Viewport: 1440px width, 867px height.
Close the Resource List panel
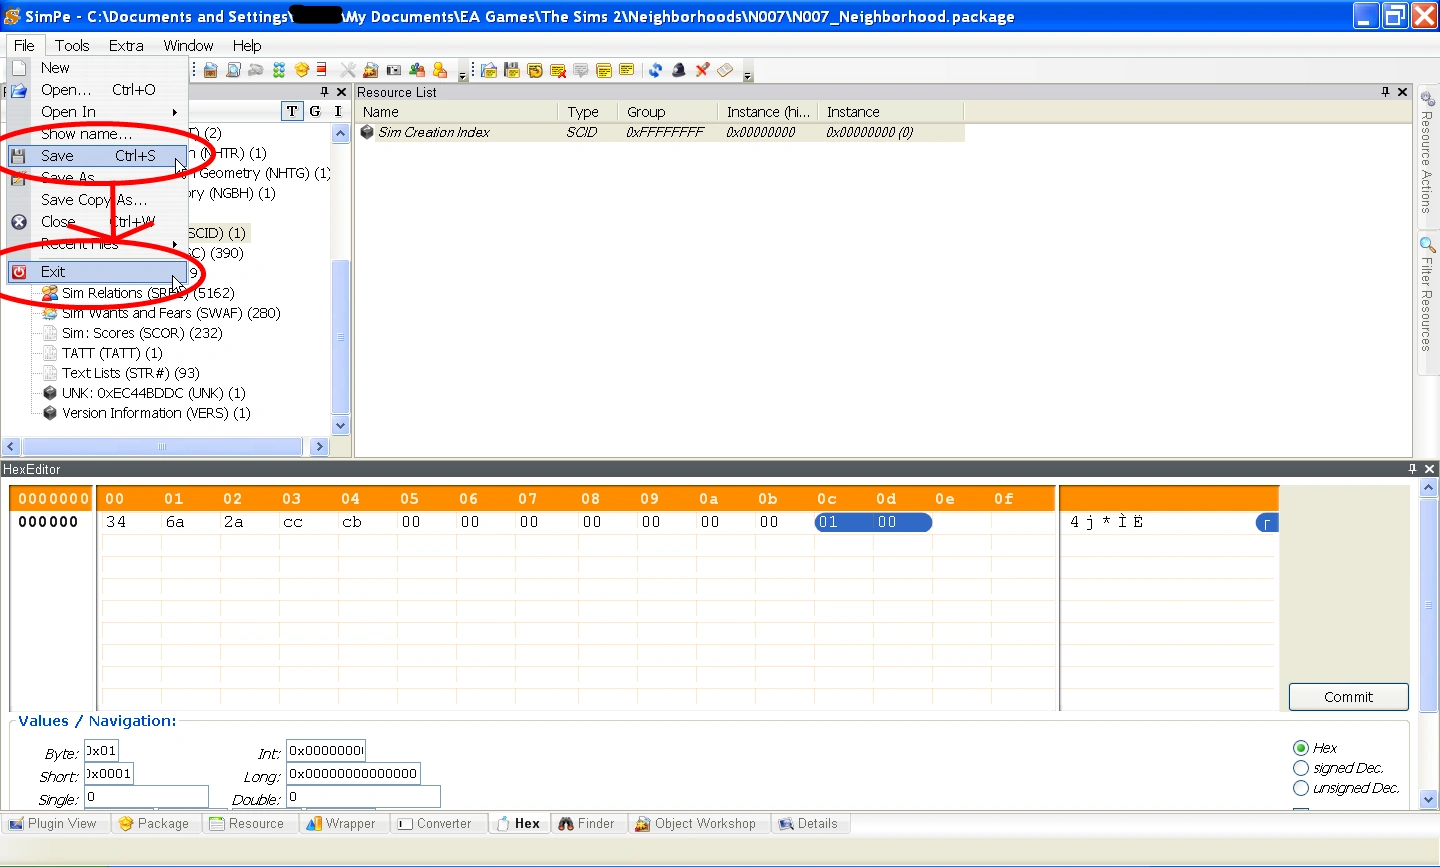click(1402, 92)
